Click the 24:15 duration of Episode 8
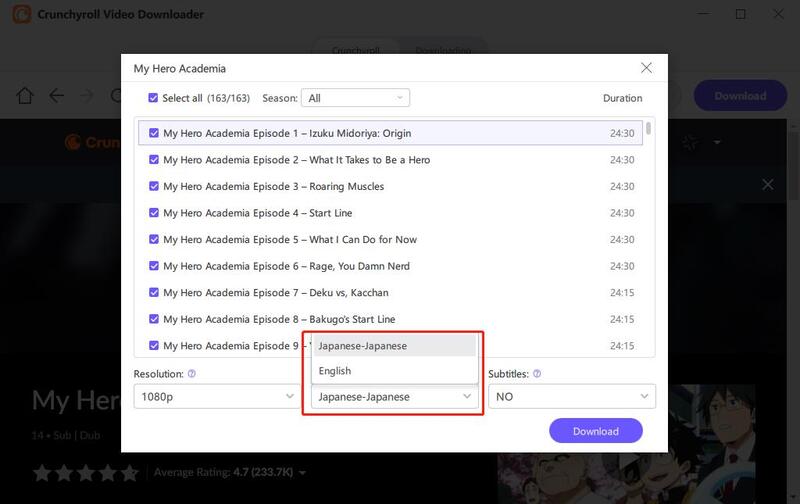Screen dimensions: 800x504 click(x=622, y=319)
